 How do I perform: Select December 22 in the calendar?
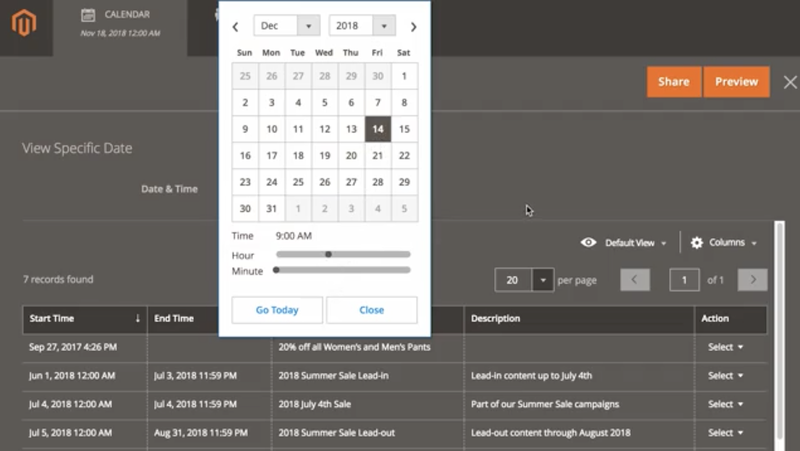click(x=404, y=156)
